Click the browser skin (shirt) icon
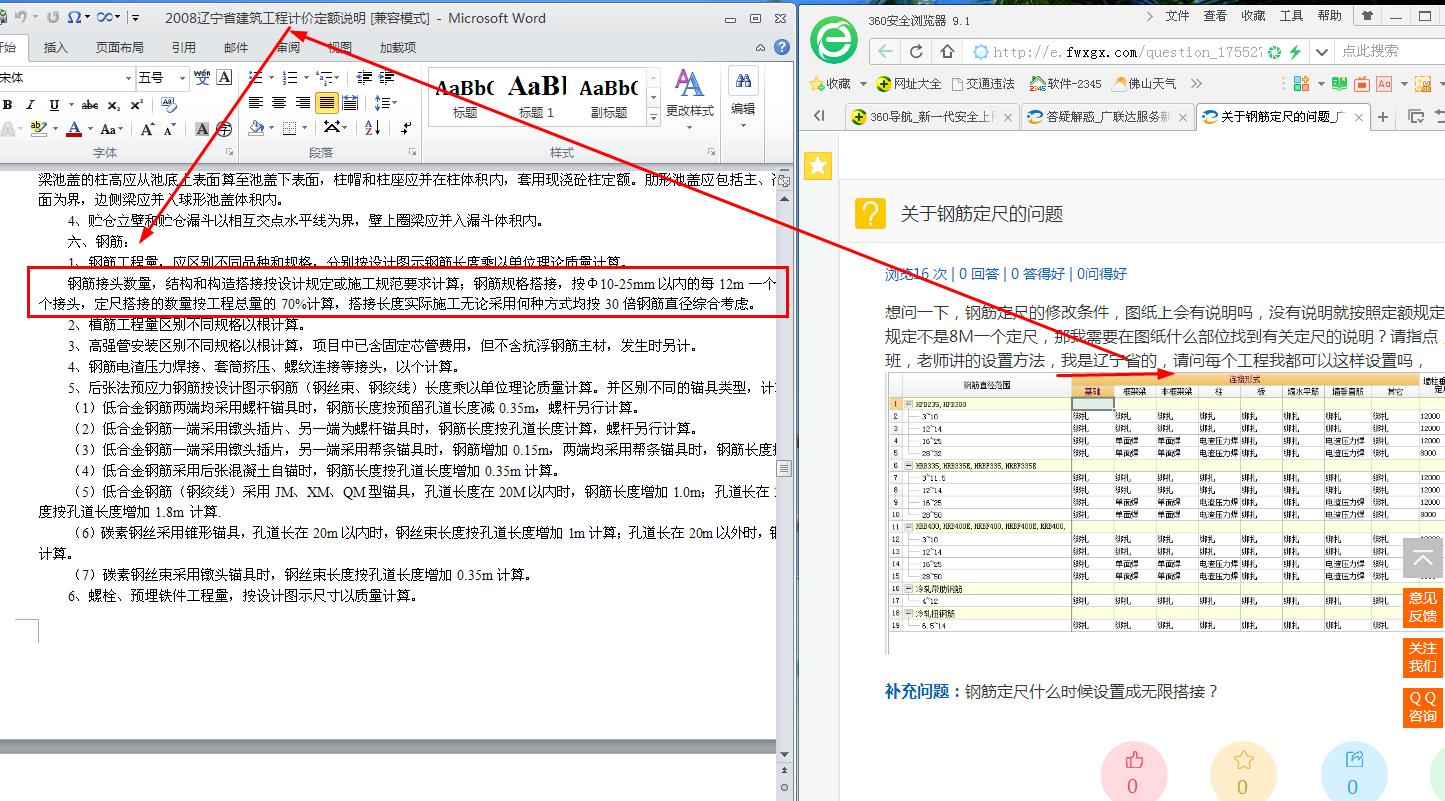The image size is (1445, 801). click(1365, 16)
